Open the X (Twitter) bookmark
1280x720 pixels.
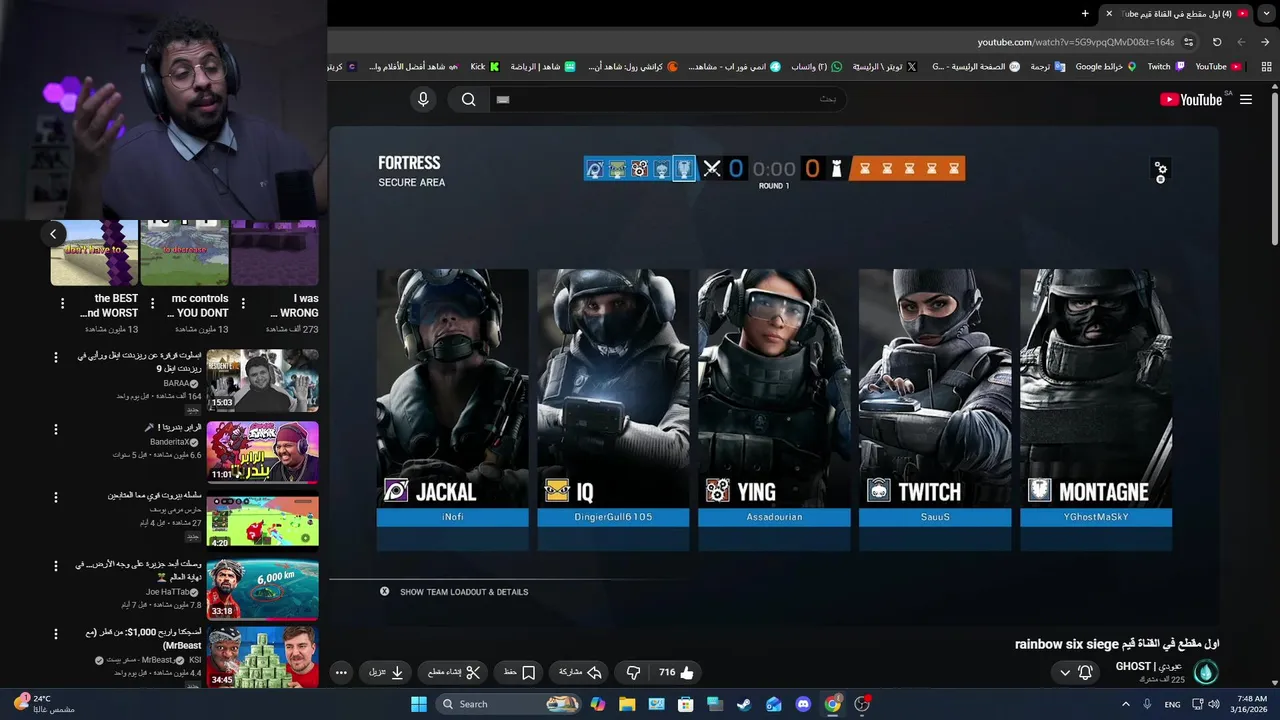pyautogui.click(x=883, y=67)
